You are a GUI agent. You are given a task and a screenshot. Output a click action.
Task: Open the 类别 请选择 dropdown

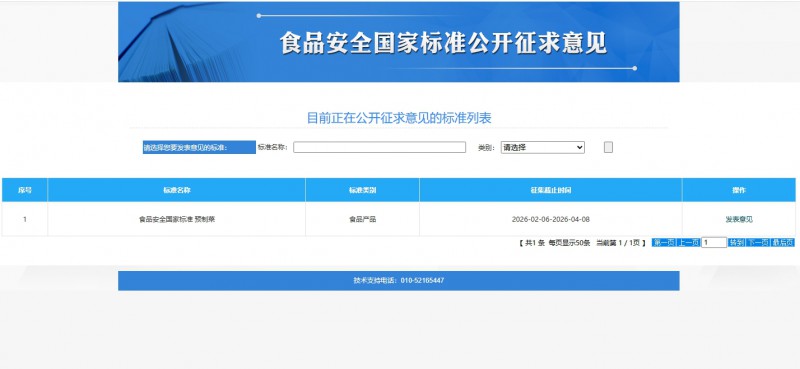point(542,147)
